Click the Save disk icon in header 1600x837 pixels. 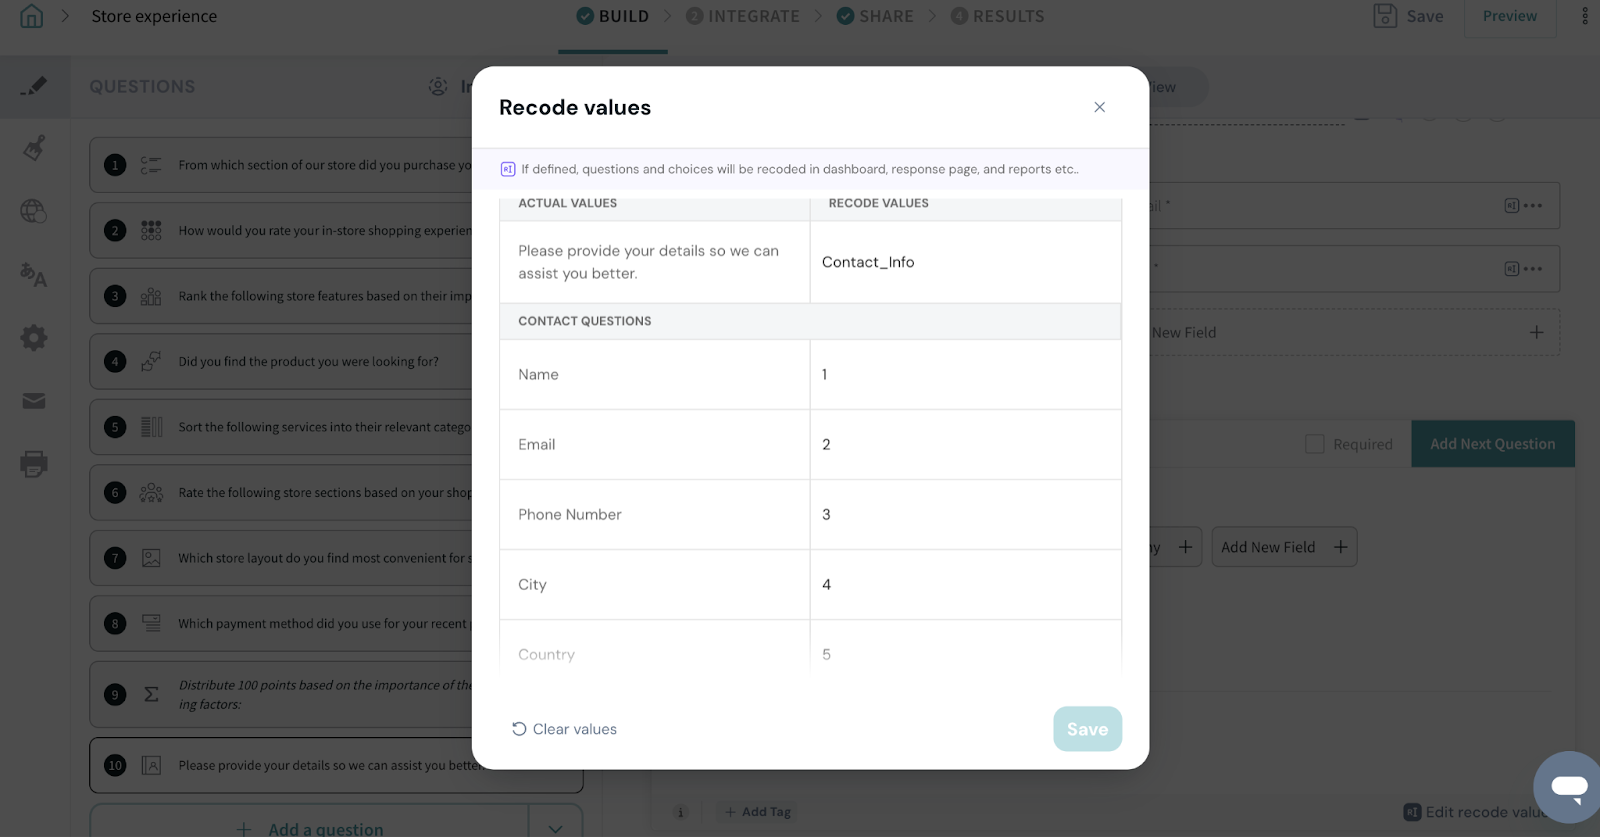1385,16
